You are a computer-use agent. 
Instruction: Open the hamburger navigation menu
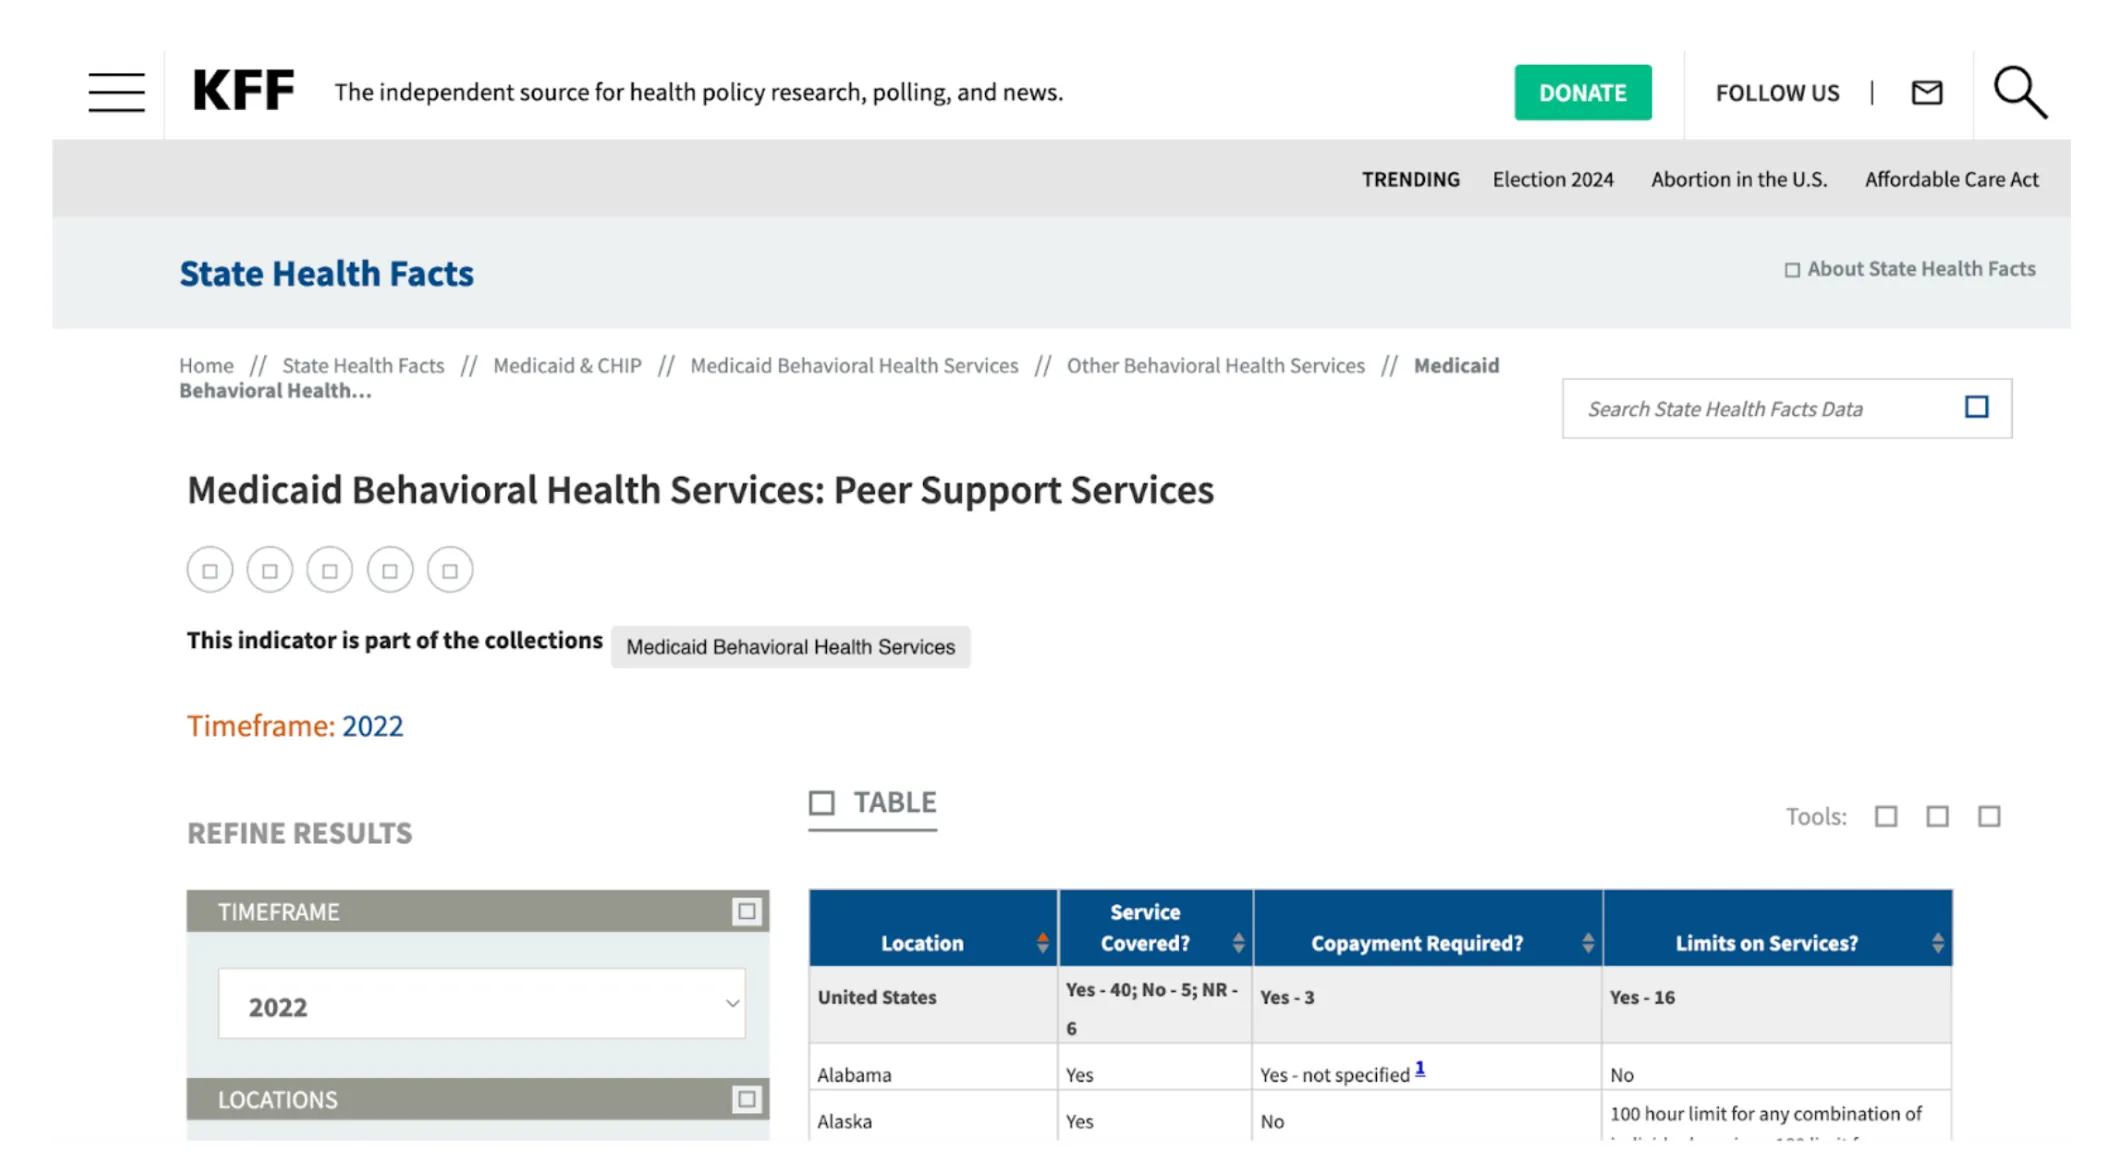coord(116,92)
